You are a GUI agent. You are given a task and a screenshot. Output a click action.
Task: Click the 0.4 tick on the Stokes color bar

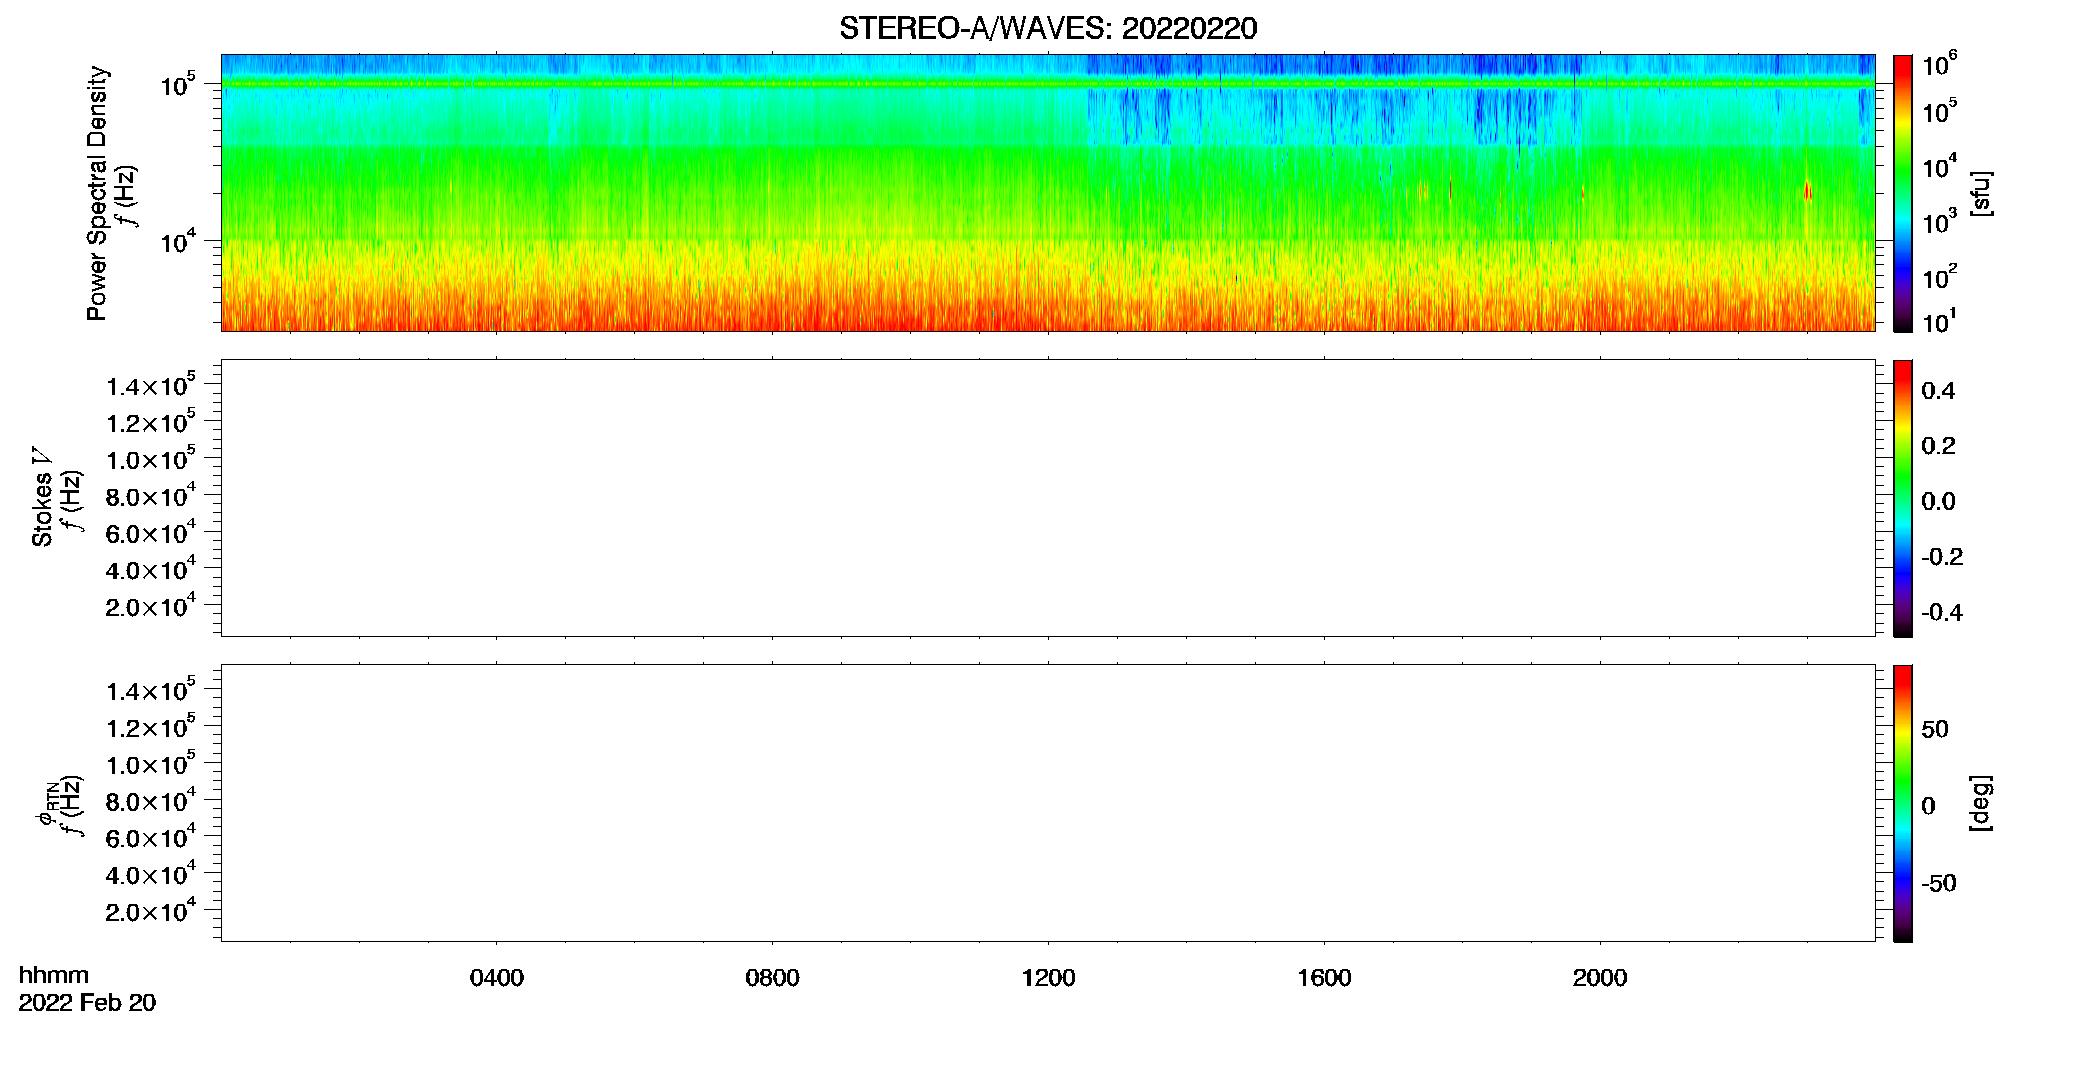pos(1938,391)
